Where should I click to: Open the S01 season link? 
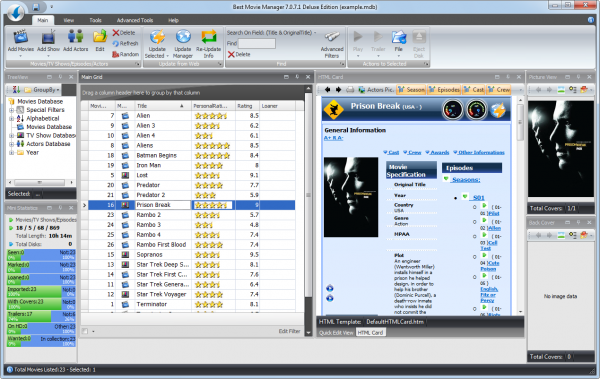[x=479, y=198]
